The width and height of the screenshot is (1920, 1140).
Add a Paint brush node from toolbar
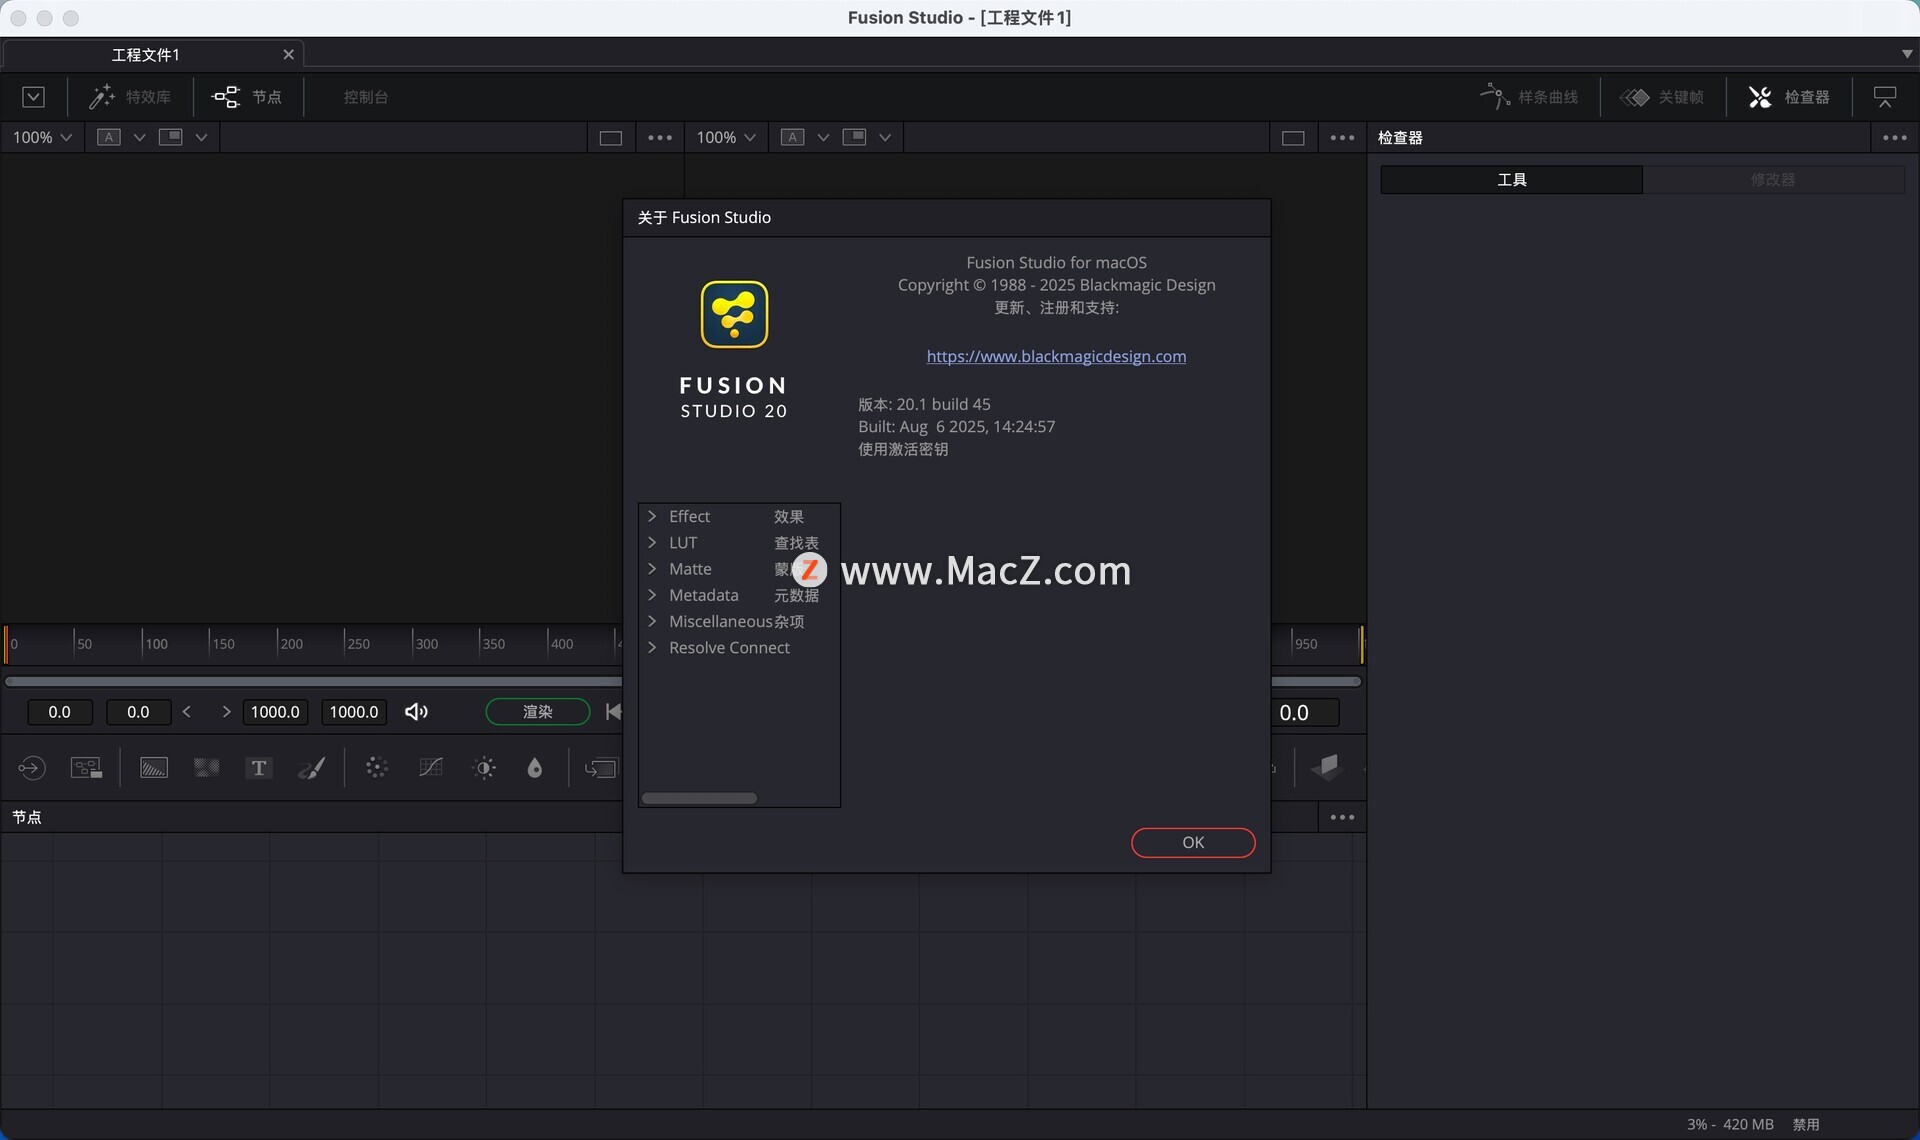tap(312, 768)
